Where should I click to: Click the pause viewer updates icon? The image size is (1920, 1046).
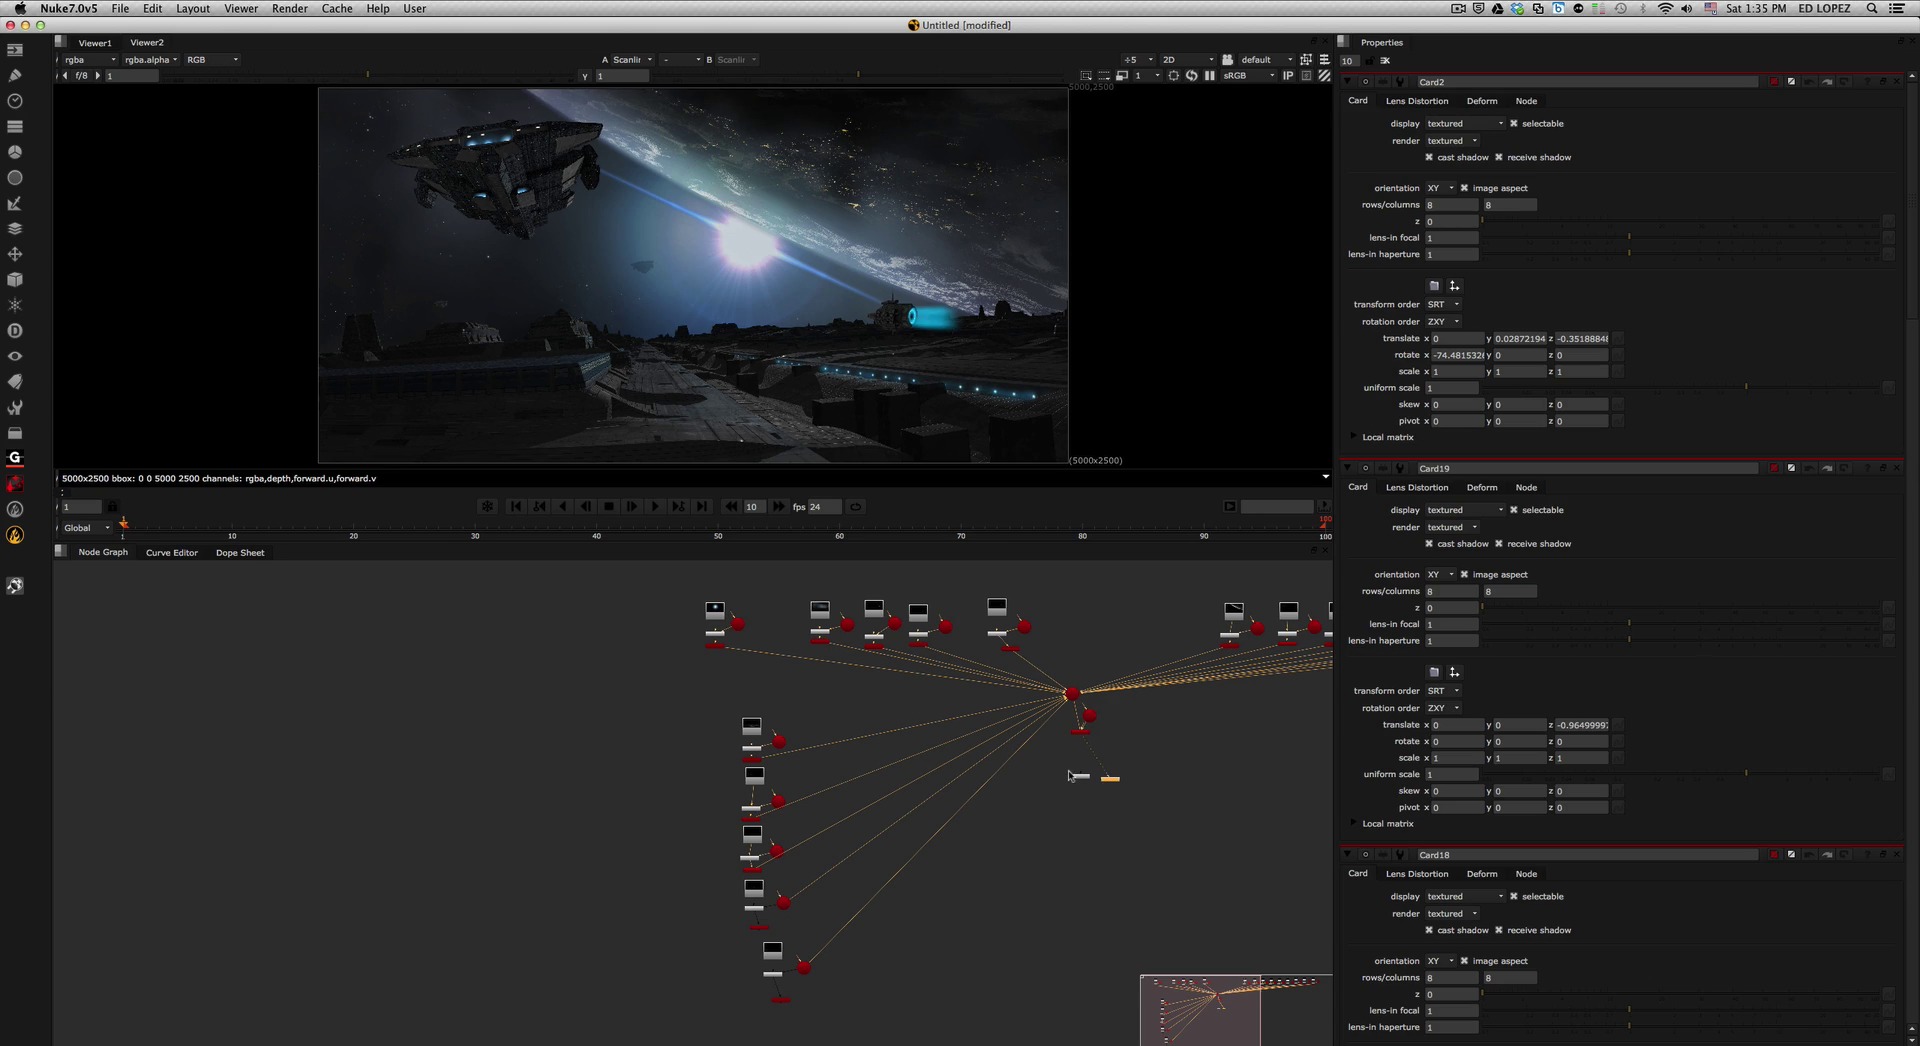click(x=1210, y=75)
